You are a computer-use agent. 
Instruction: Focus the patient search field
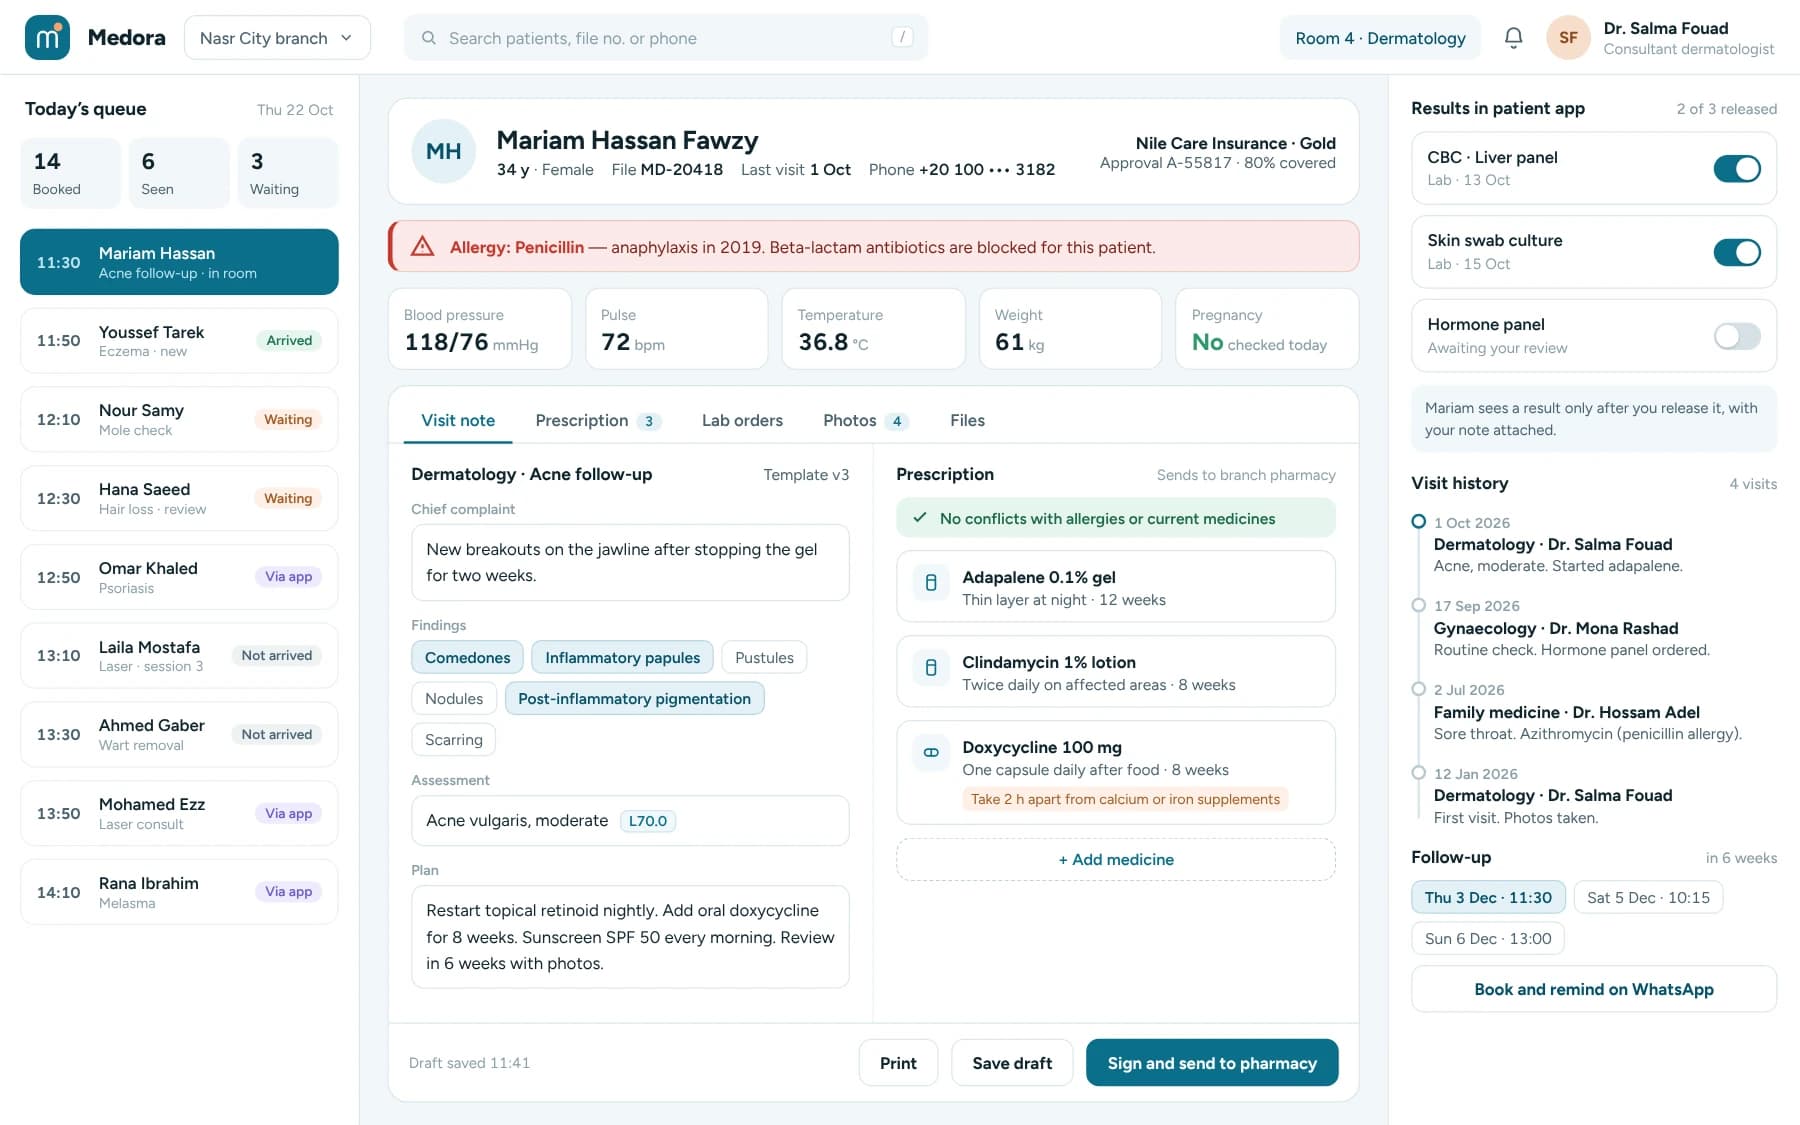coord(666,38)
